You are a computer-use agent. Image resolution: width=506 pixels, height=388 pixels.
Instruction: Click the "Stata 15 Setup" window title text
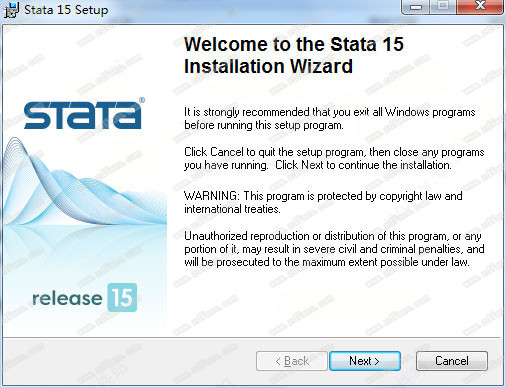click(x=66, y=10)
